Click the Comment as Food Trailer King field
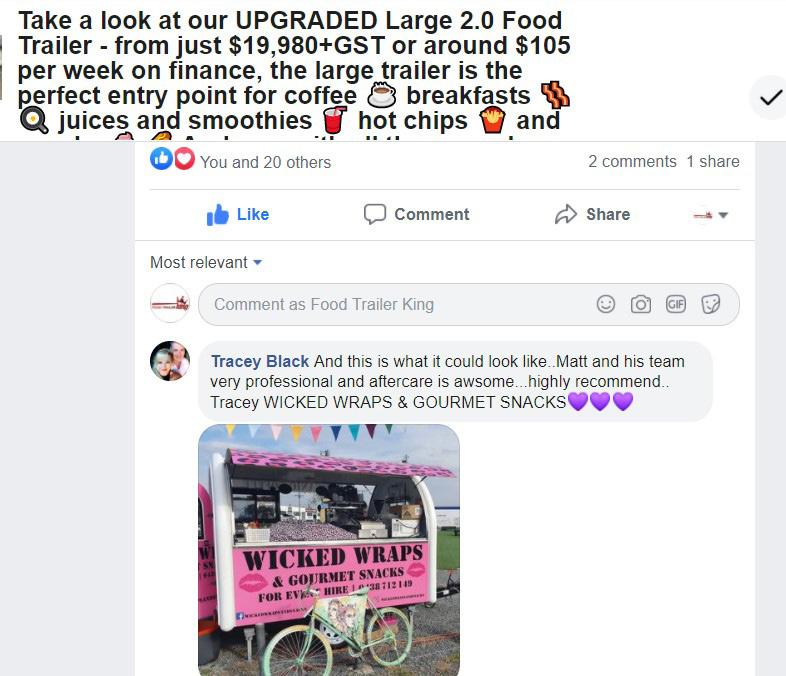786x676 pixels. [469, 305]
